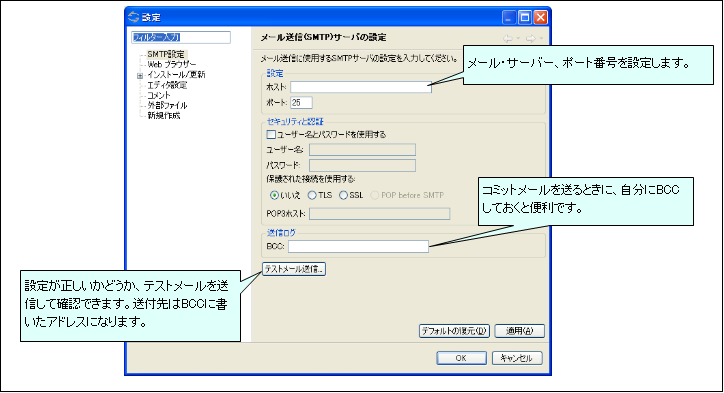Click the デフォルトの復元 button
The width and height of the screenshot is (724, 393).
454,331
